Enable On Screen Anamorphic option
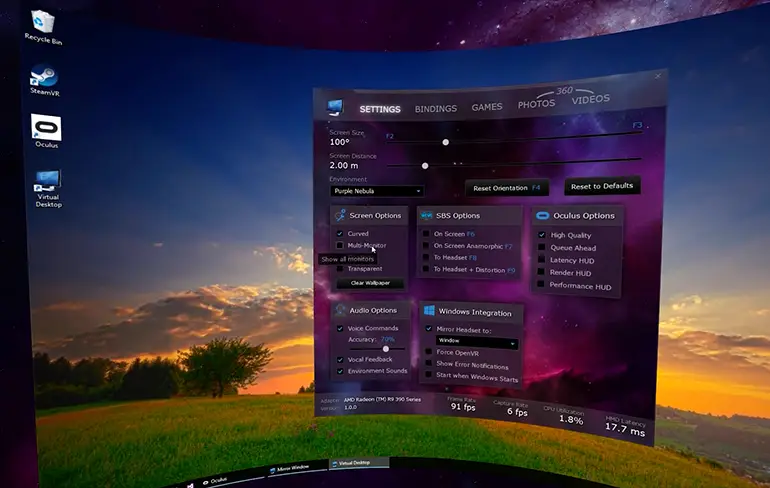The width and height of the screenshot is (770, 488). [426, 245]
